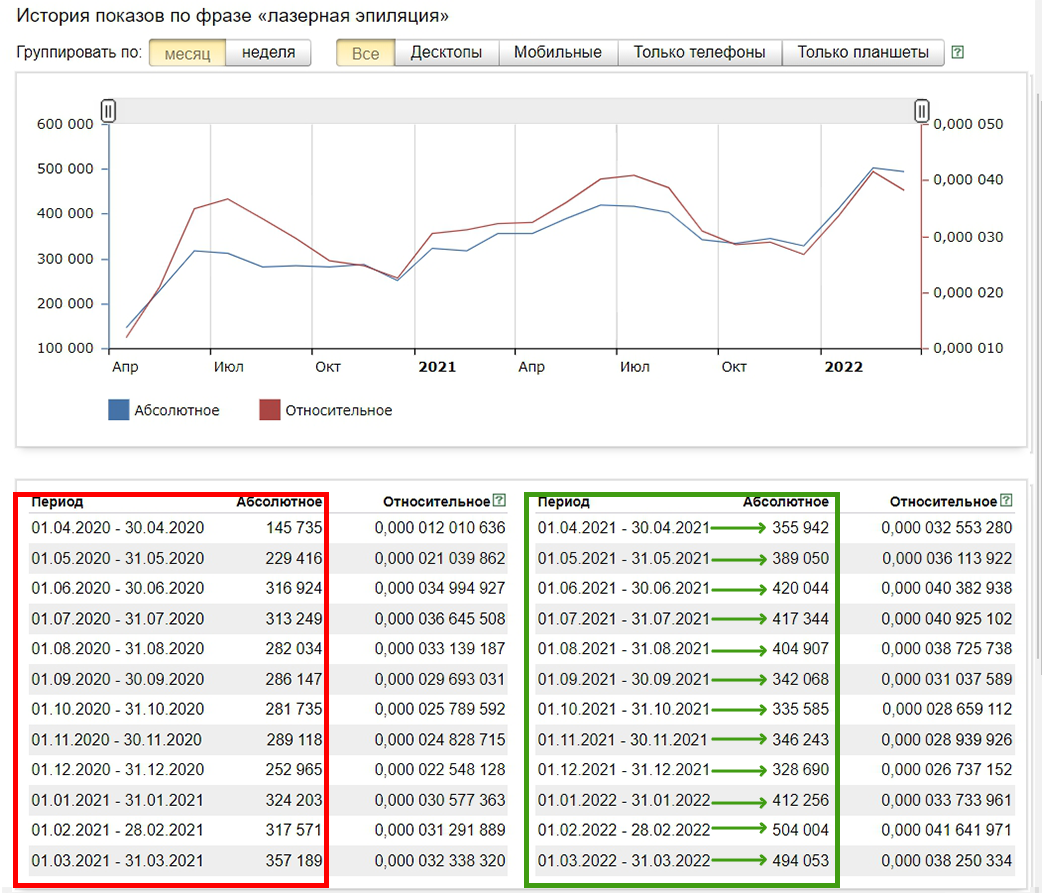Viewport: 1042px width, 893px height.
Task: Select Только планшеты tab
Action: pos(863,53)
